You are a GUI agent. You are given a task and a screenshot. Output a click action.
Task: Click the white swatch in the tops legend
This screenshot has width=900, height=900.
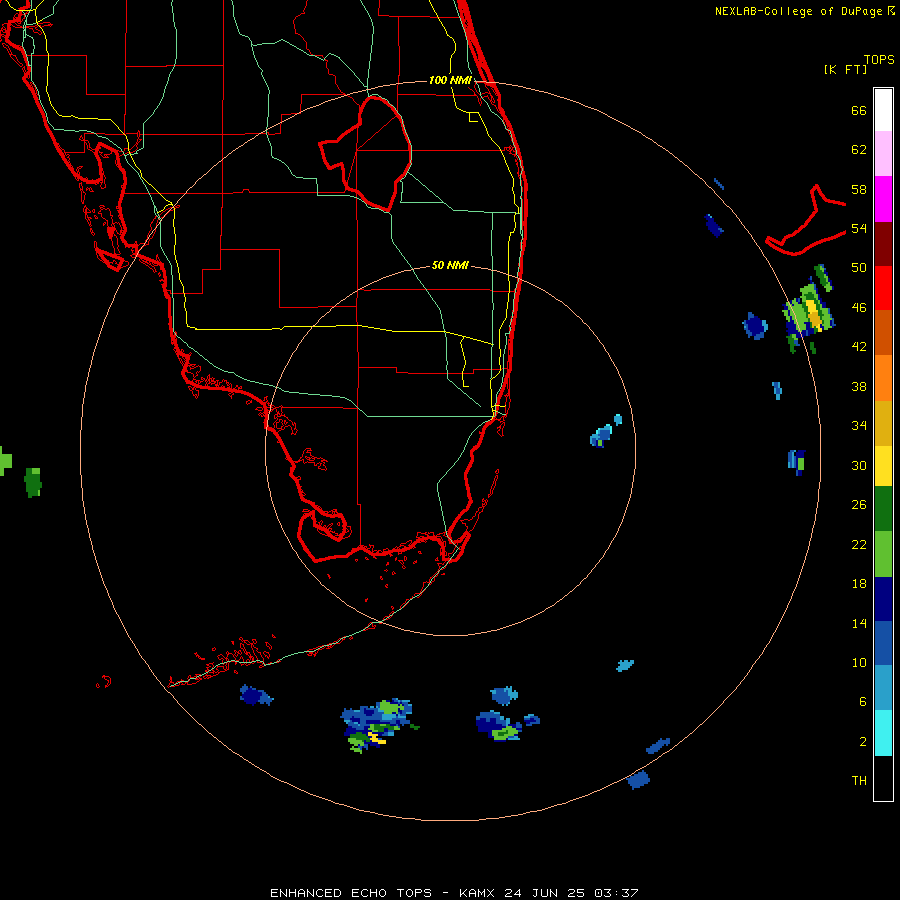tap(883, 110)
